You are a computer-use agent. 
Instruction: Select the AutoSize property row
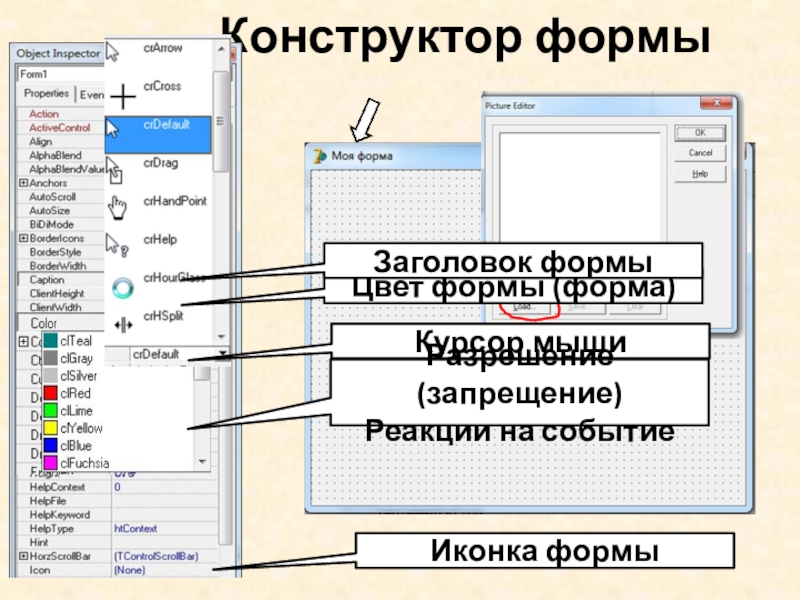[x=61, y=210]
